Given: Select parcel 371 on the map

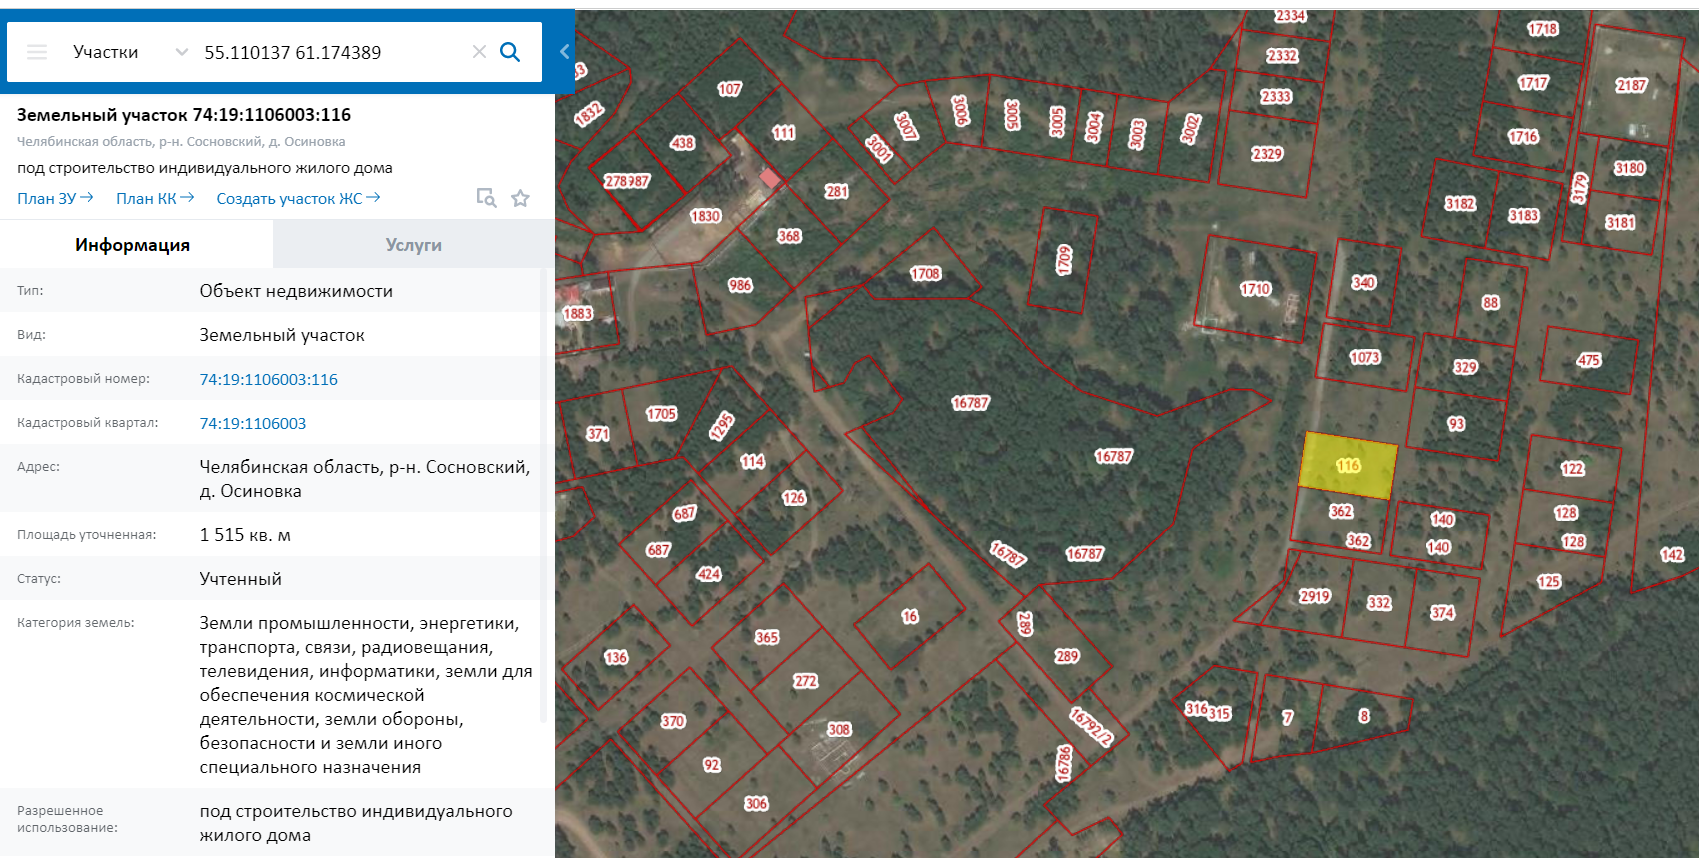Looking at the screenshot, I should tap(598, 434).
